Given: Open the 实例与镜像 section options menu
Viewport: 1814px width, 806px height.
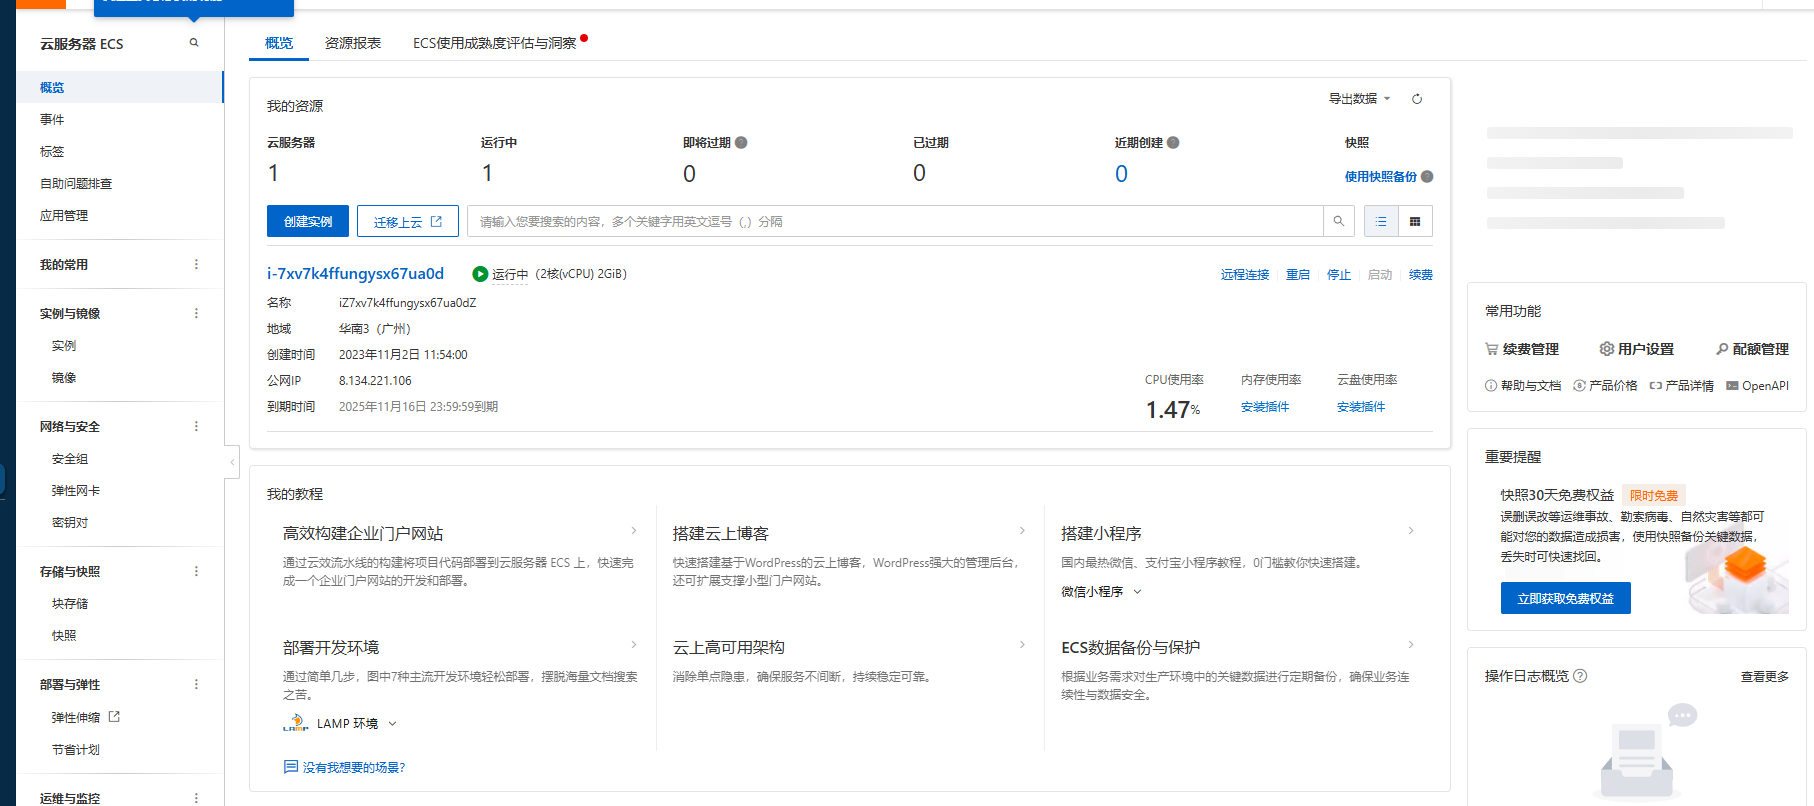Looking at the screenshot, I should pos(196,313).
